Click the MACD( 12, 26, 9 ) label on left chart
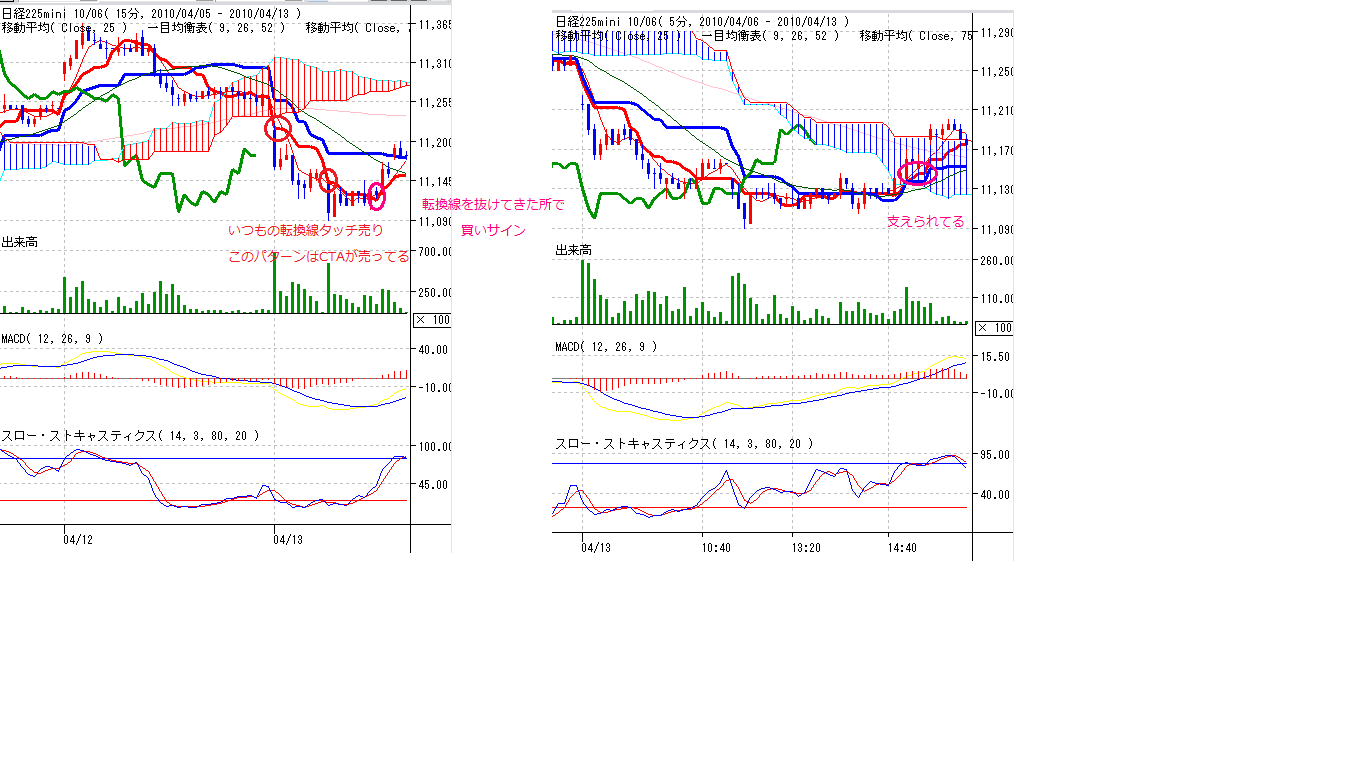 tap(51, 339)
